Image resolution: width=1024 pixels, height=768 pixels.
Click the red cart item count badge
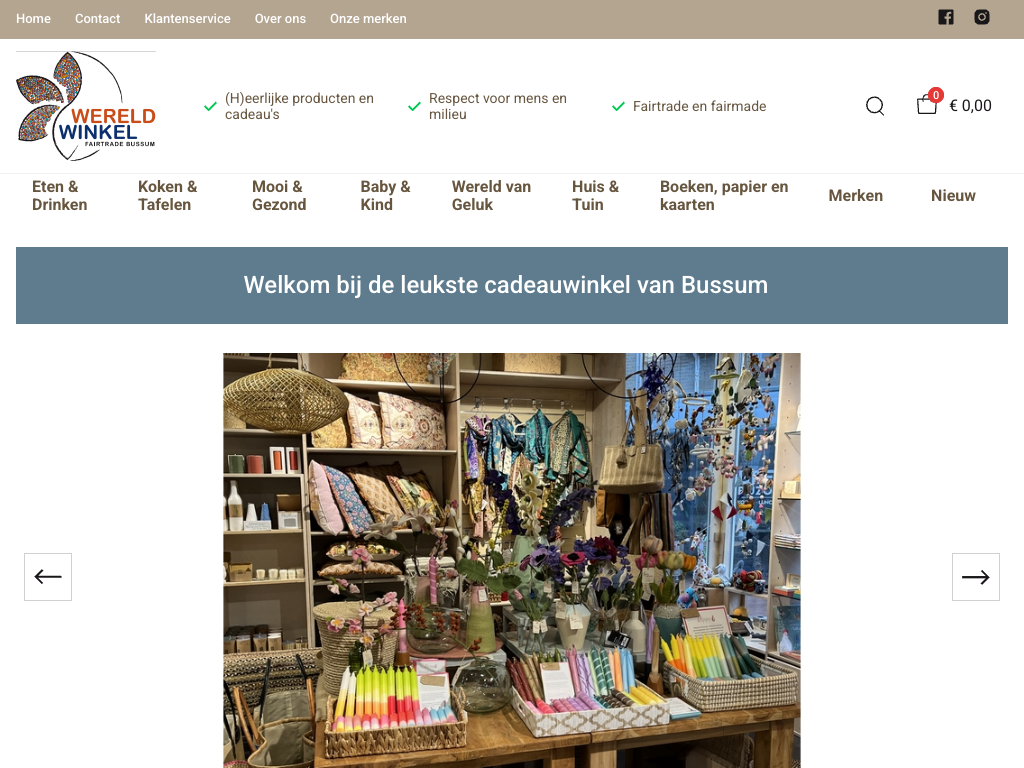click(936, 95)
